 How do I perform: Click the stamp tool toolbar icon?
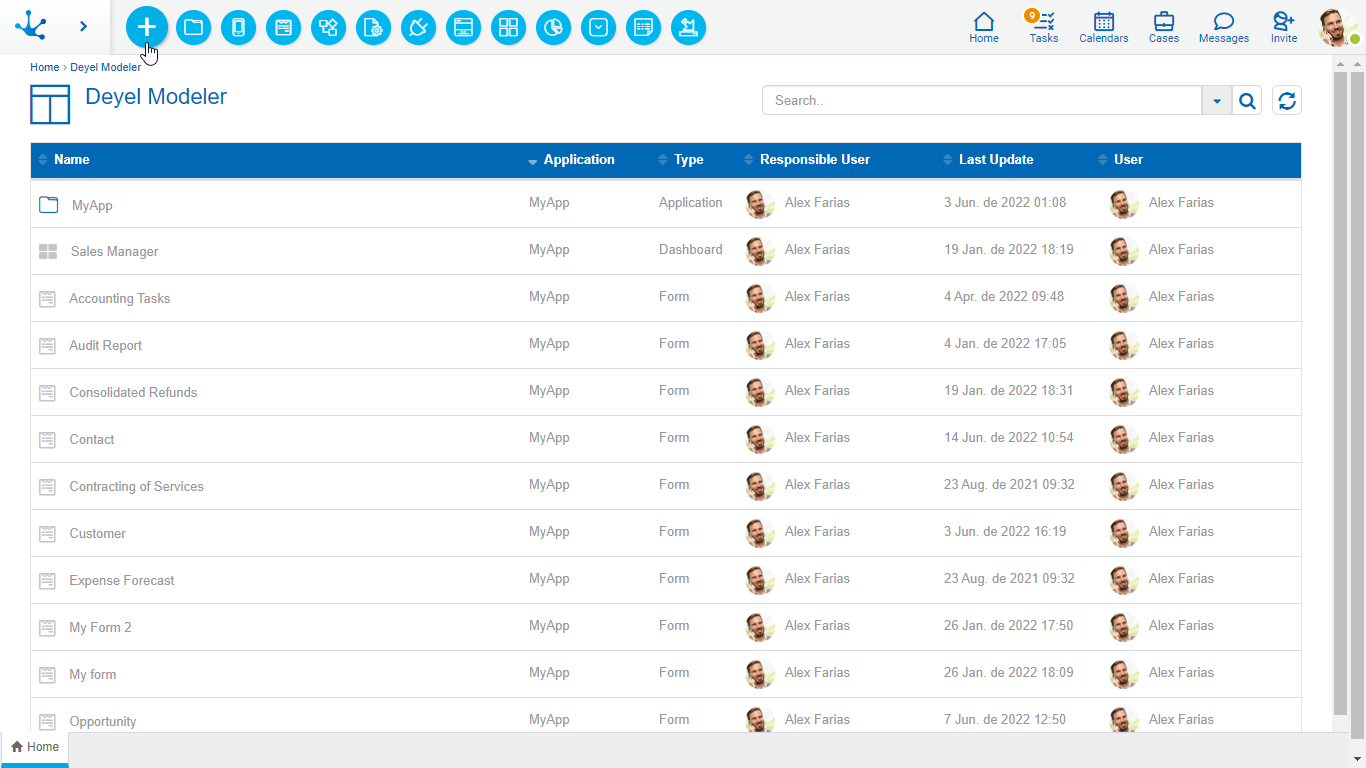tap(688, 28)
